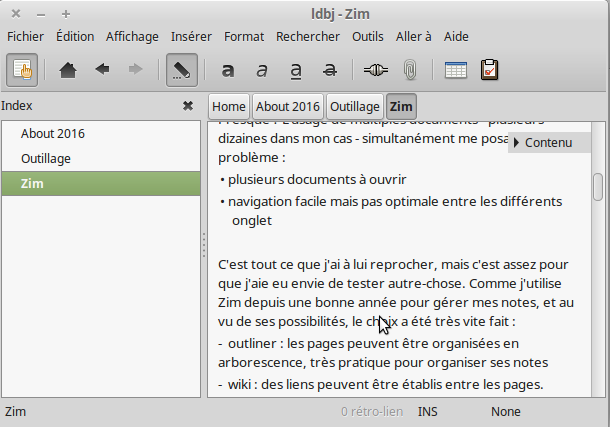Minimize the window with the dash button
The width and height of the screenshot is (610, 427).
pyautogui.click(x=41, y=15)
